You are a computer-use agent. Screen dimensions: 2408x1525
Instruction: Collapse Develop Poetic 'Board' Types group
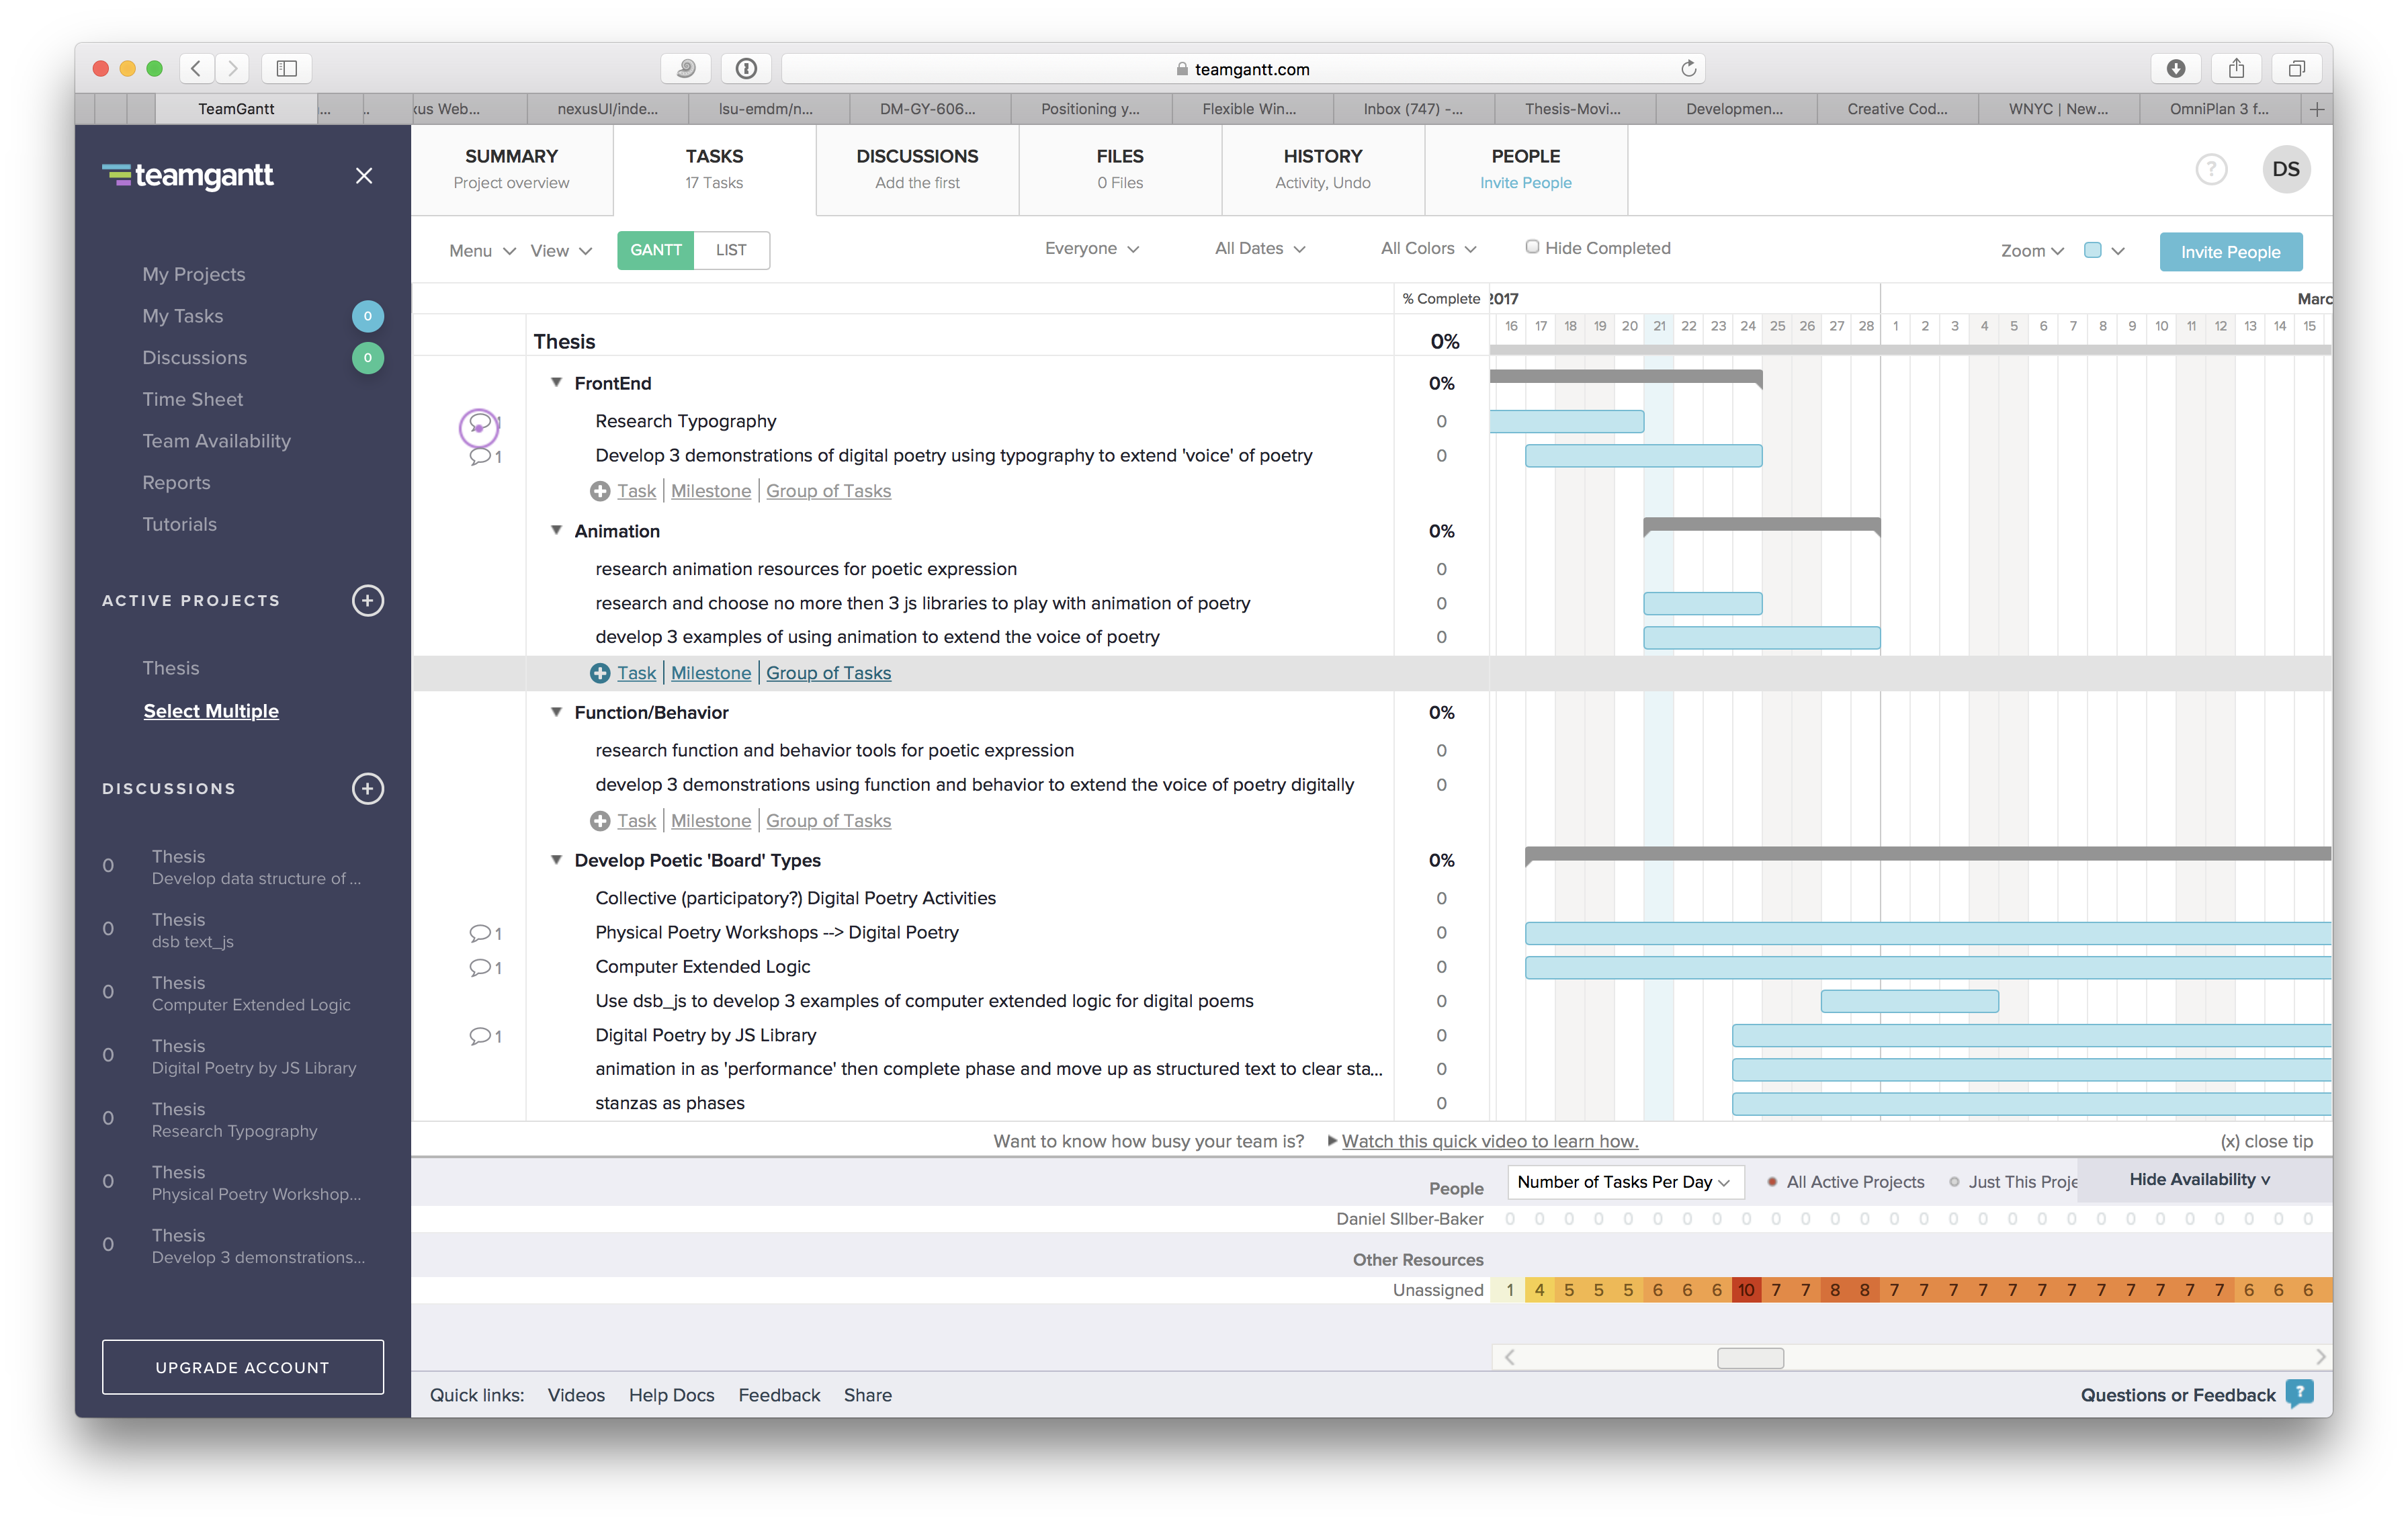coord(556,859)
